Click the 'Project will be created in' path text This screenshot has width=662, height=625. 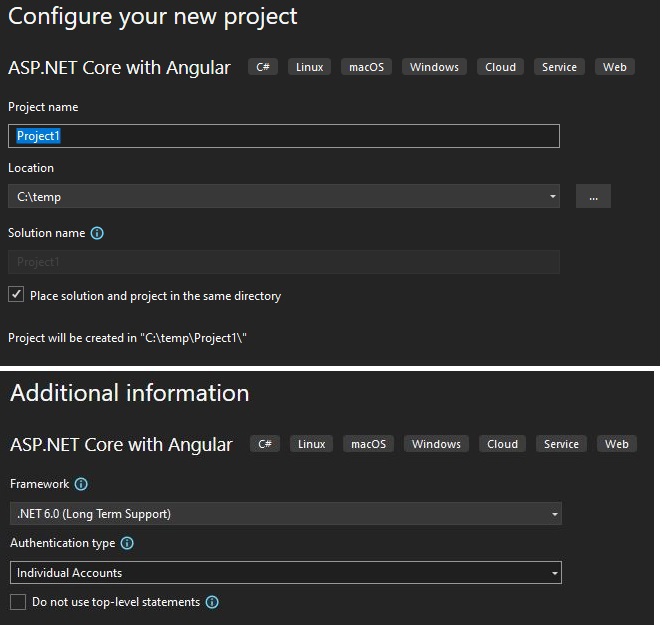click(x=128, y=338)
